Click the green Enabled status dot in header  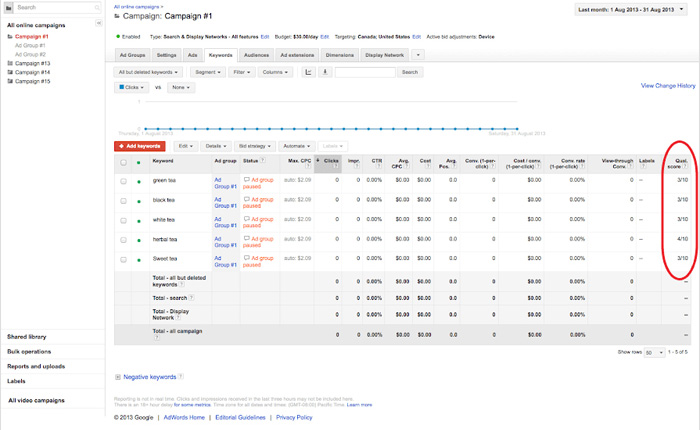tap(118, 37)
